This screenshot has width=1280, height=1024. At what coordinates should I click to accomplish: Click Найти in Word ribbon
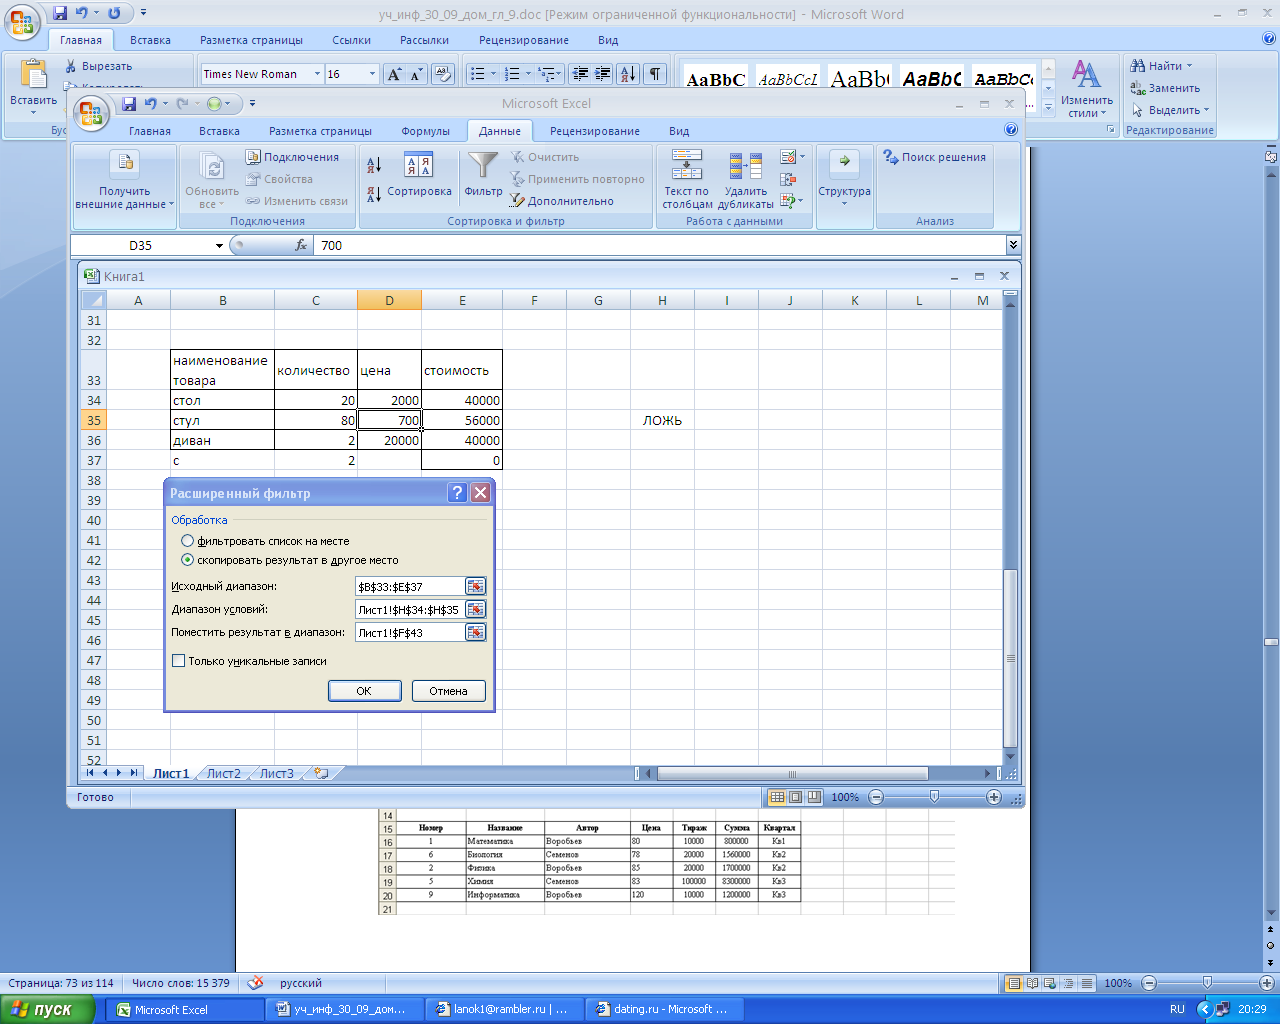1162,66
